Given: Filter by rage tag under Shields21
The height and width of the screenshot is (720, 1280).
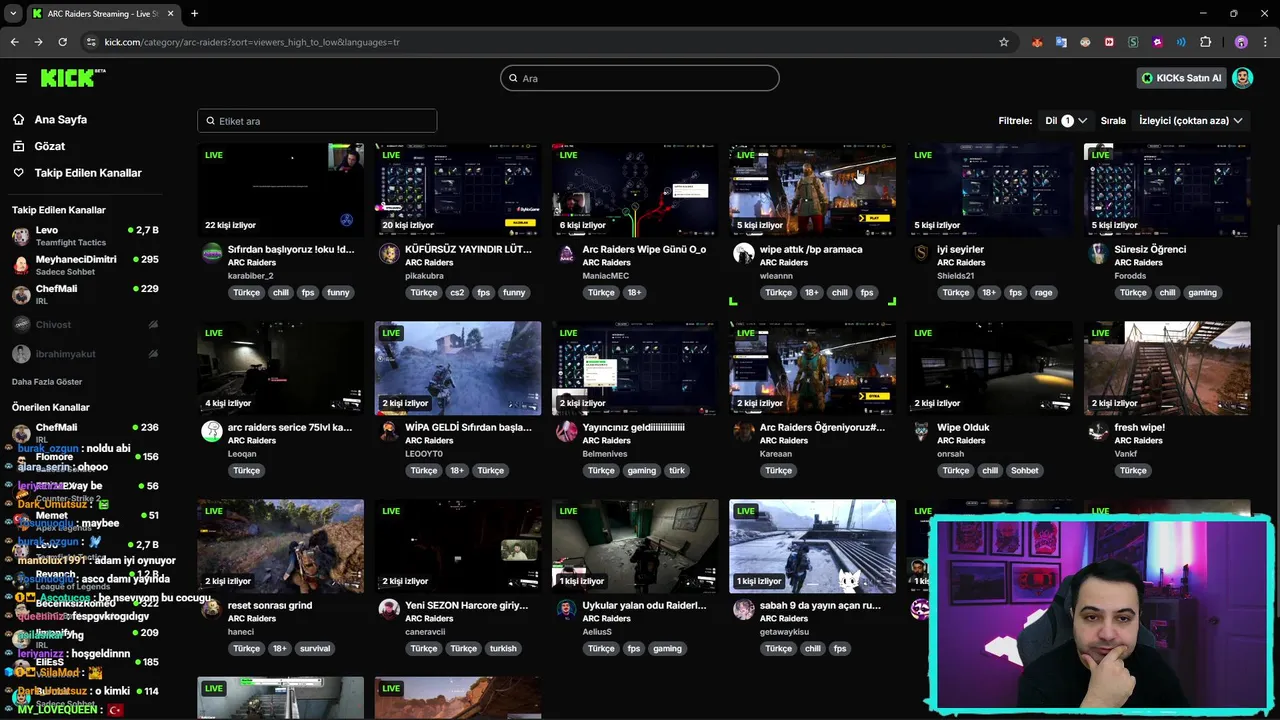Looking at the screenshot, I should 1043,293.
